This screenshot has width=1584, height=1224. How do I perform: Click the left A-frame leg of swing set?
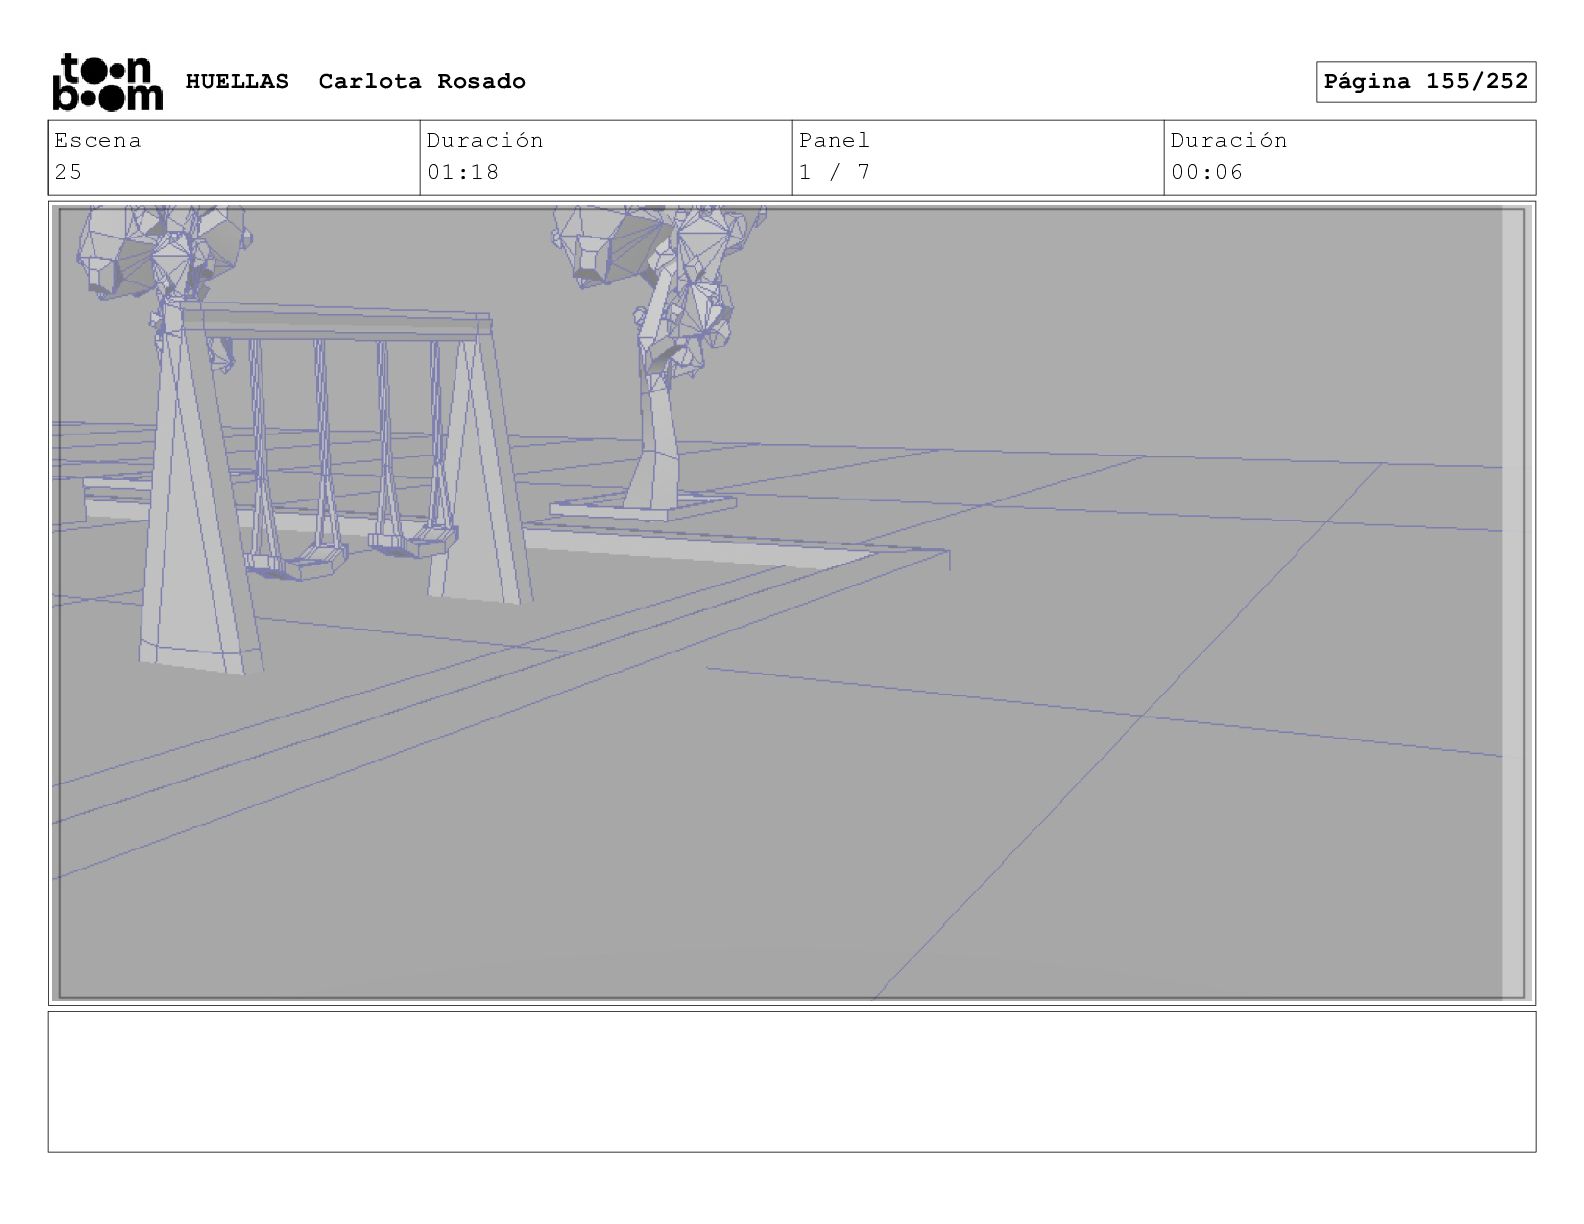click(198, 490)
